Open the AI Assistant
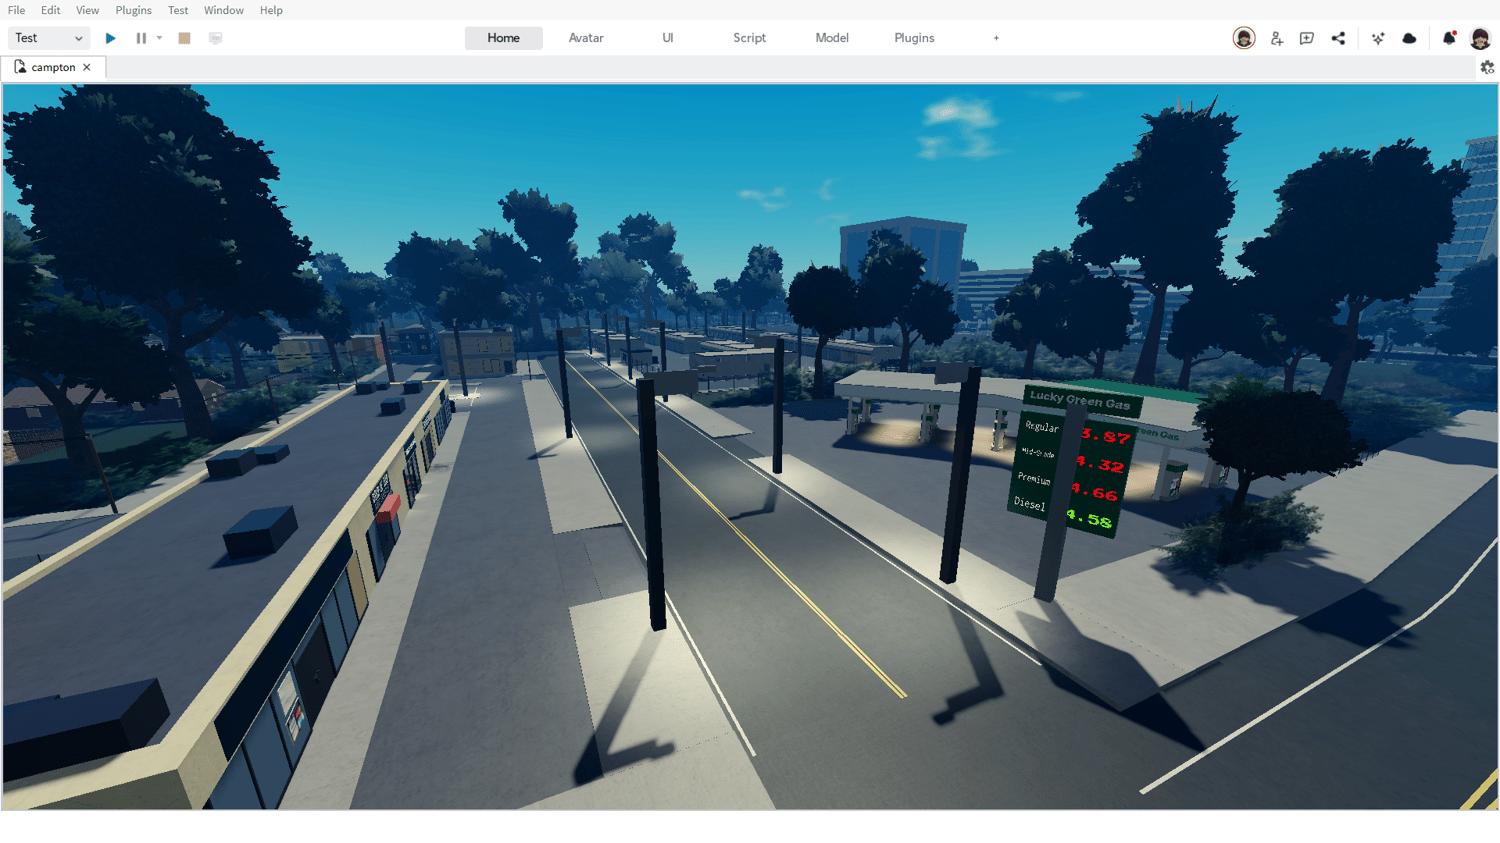The width and height of the screenshot is (1500, 843). [x=1378, y=38]
